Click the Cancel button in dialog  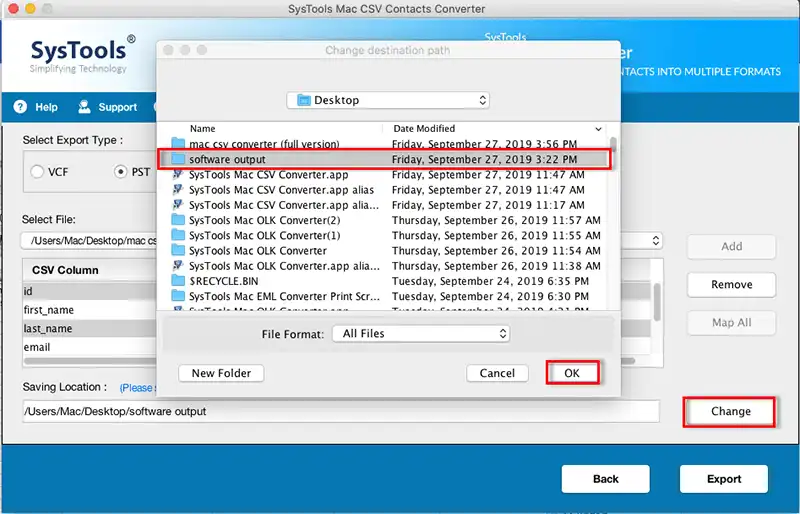pyautogui.click(x=497, y=373)
